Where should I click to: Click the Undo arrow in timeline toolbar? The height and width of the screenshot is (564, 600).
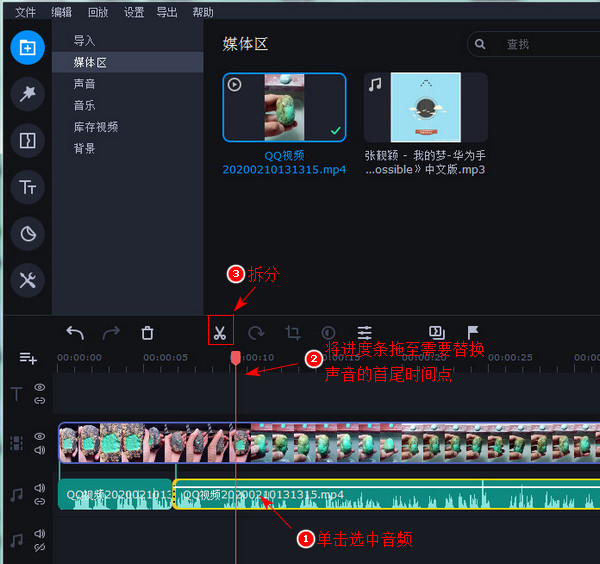(75, 333)
